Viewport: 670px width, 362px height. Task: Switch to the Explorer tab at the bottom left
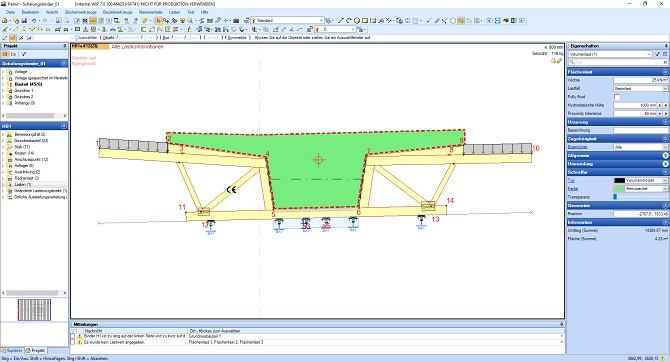12,350
